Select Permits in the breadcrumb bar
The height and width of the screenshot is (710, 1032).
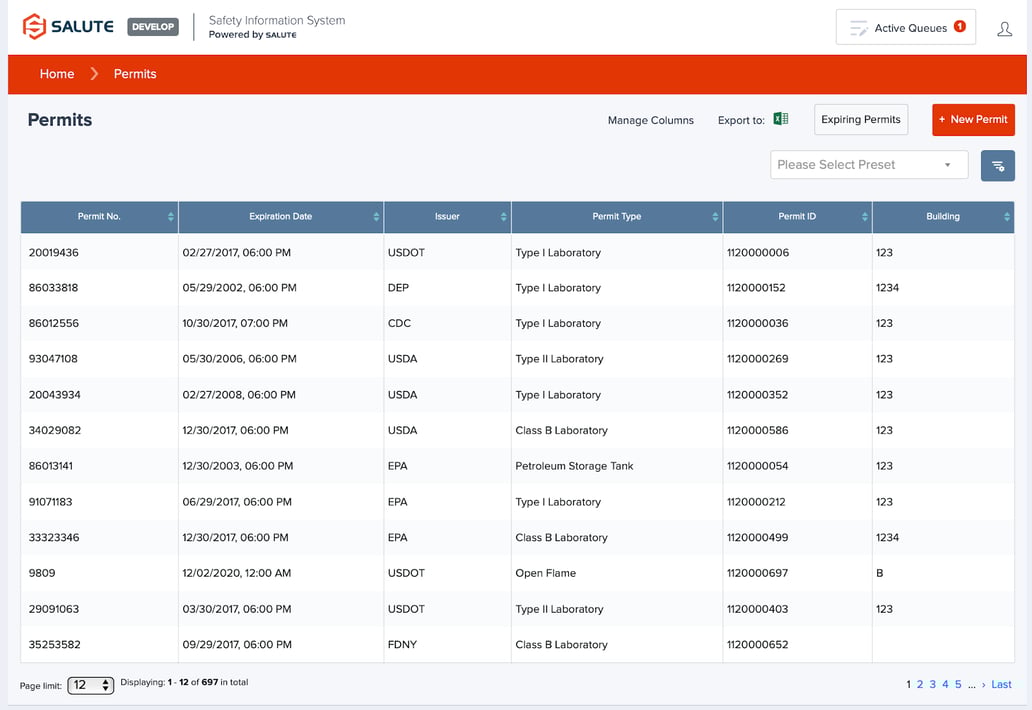tap(135, 74)
